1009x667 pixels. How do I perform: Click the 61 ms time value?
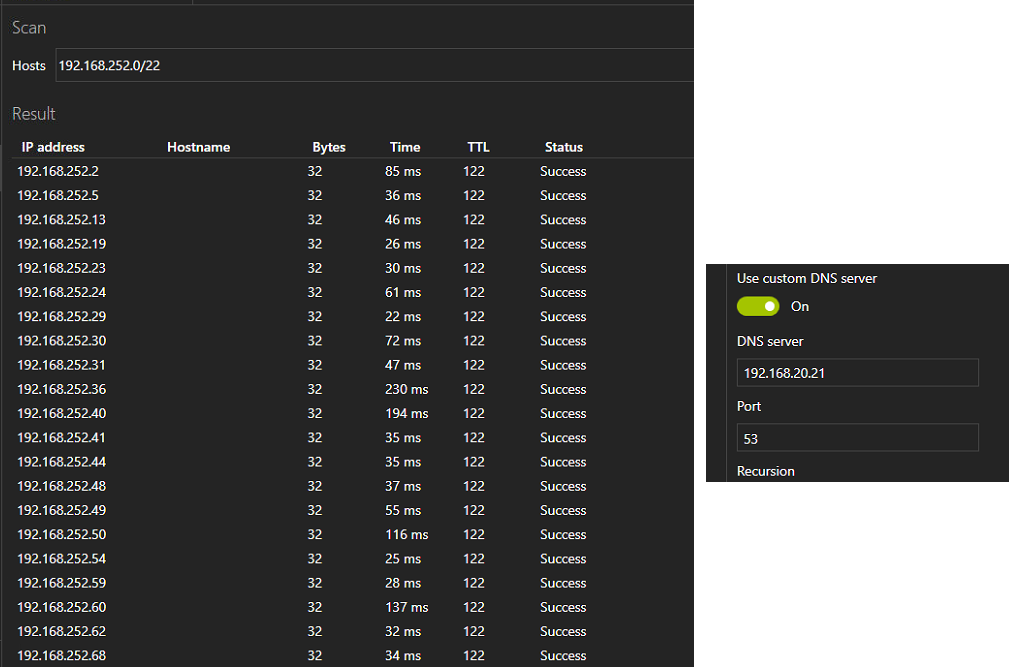(403, 293)
